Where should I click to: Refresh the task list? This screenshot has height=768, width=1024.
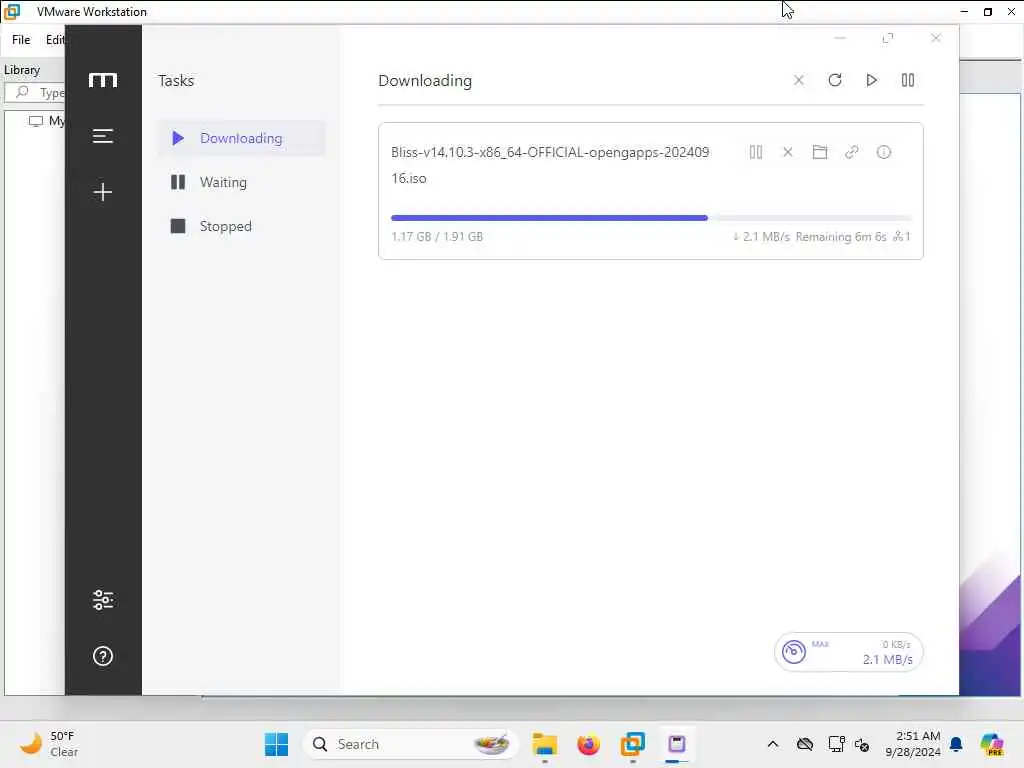click(x=835, y=80)
